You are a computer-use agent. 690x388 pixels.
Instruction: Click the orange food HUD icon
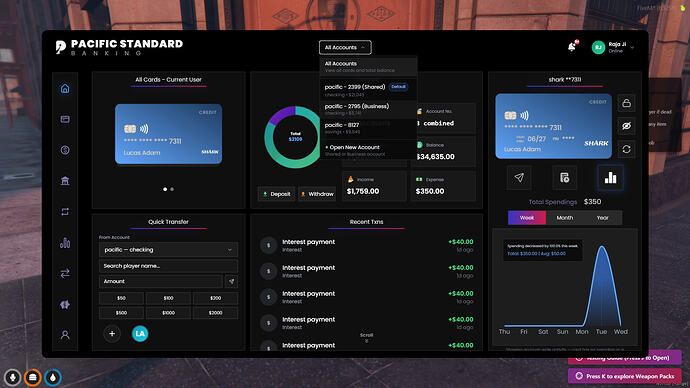[33, 377]
